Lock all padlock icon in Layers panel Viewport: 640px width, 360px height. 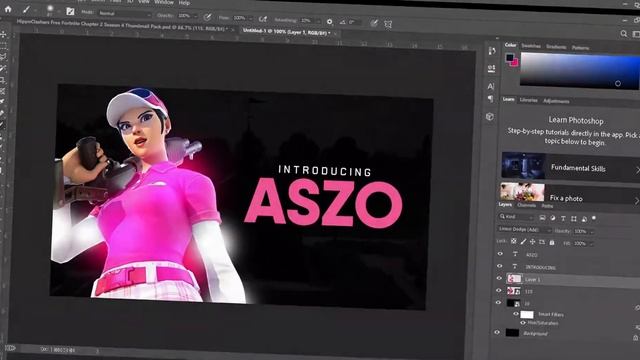[x=552, y=243]
